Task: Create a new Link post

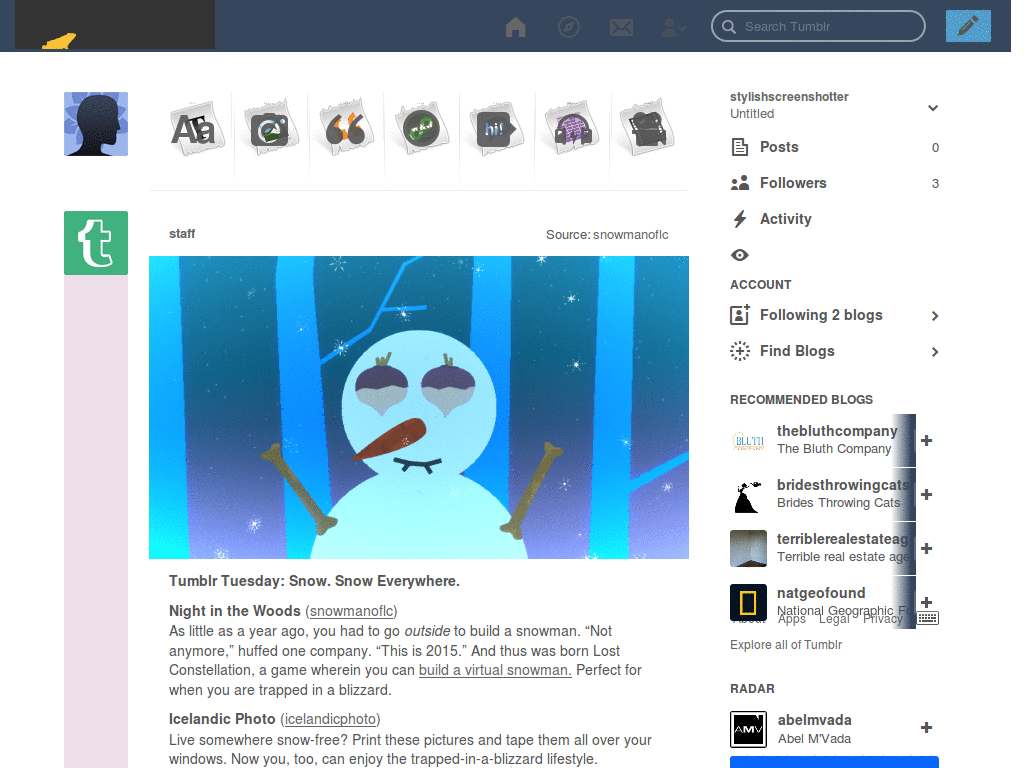Action: 421,129
